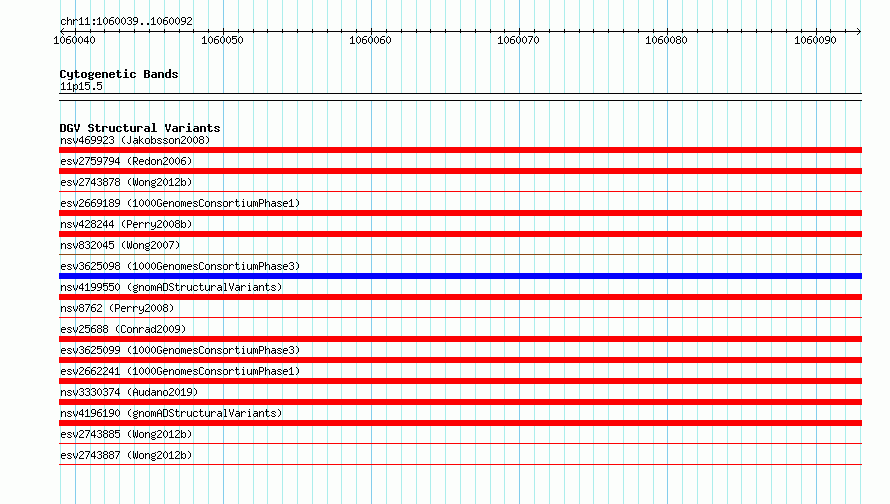890x504 pixels.
Task: Click ruler position label 1060070
Action: coord(518,40)
